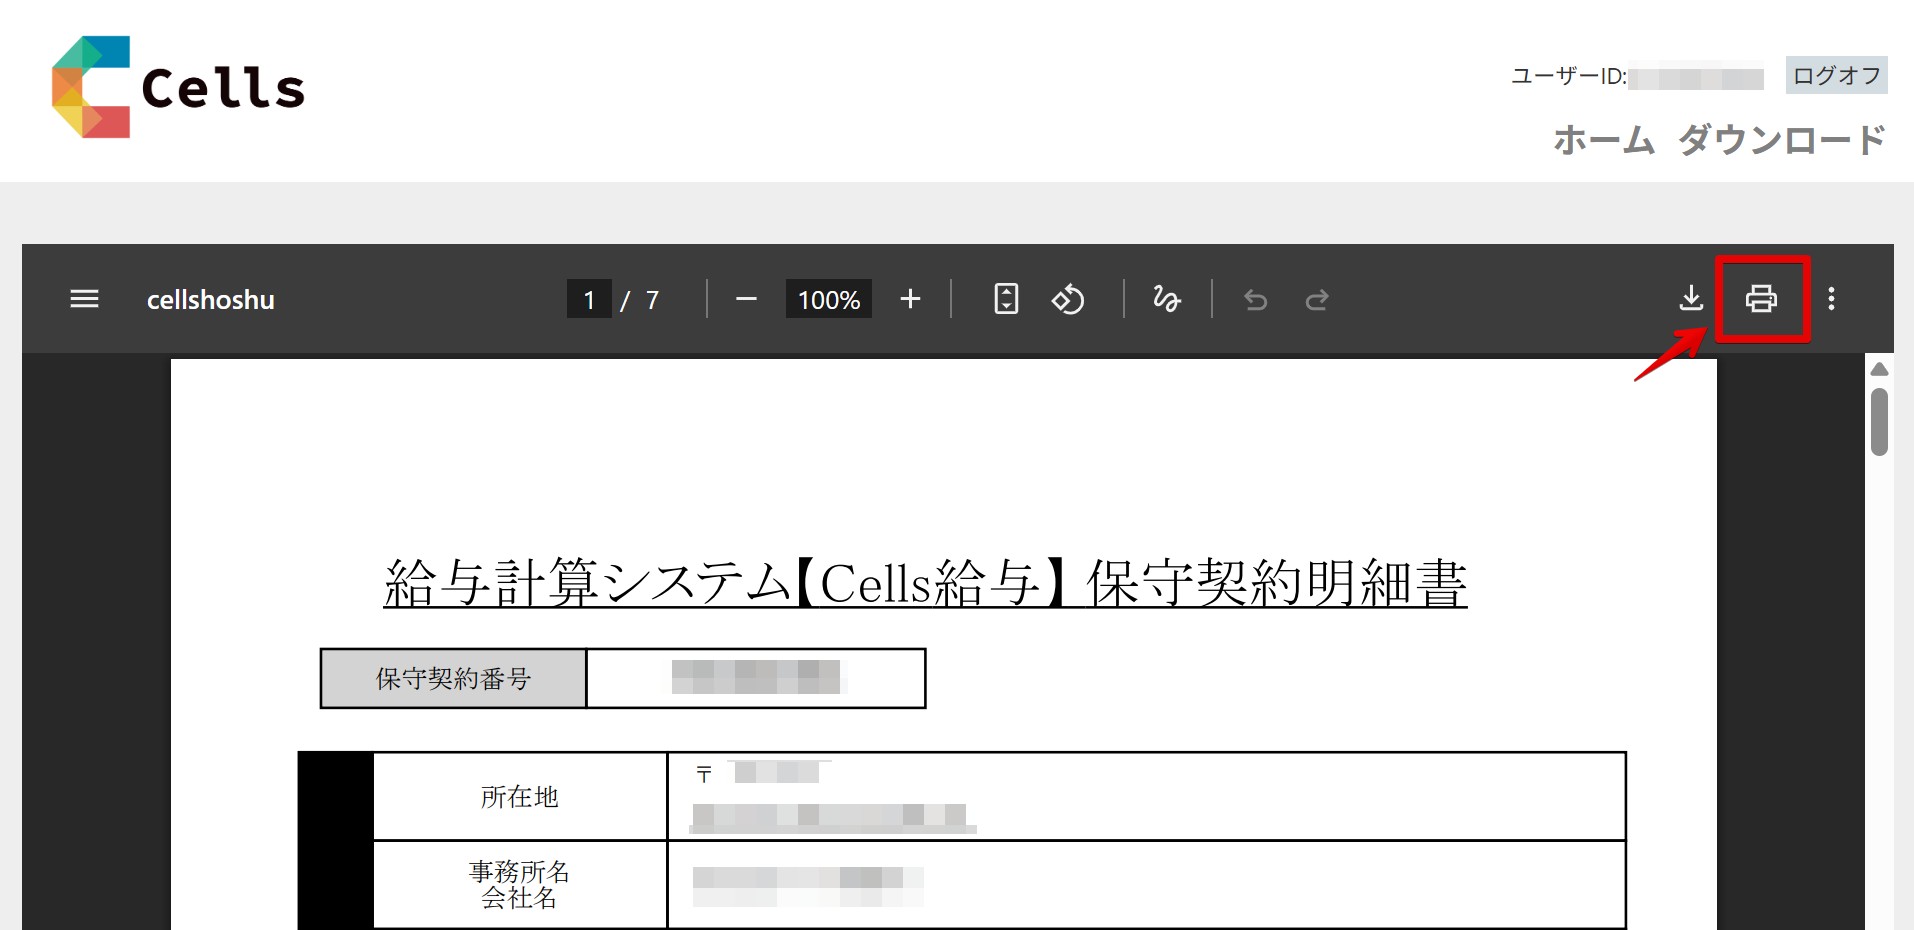Click the zoom out minus button
This screenshot has height=930, width=1914.
[746, 299]
